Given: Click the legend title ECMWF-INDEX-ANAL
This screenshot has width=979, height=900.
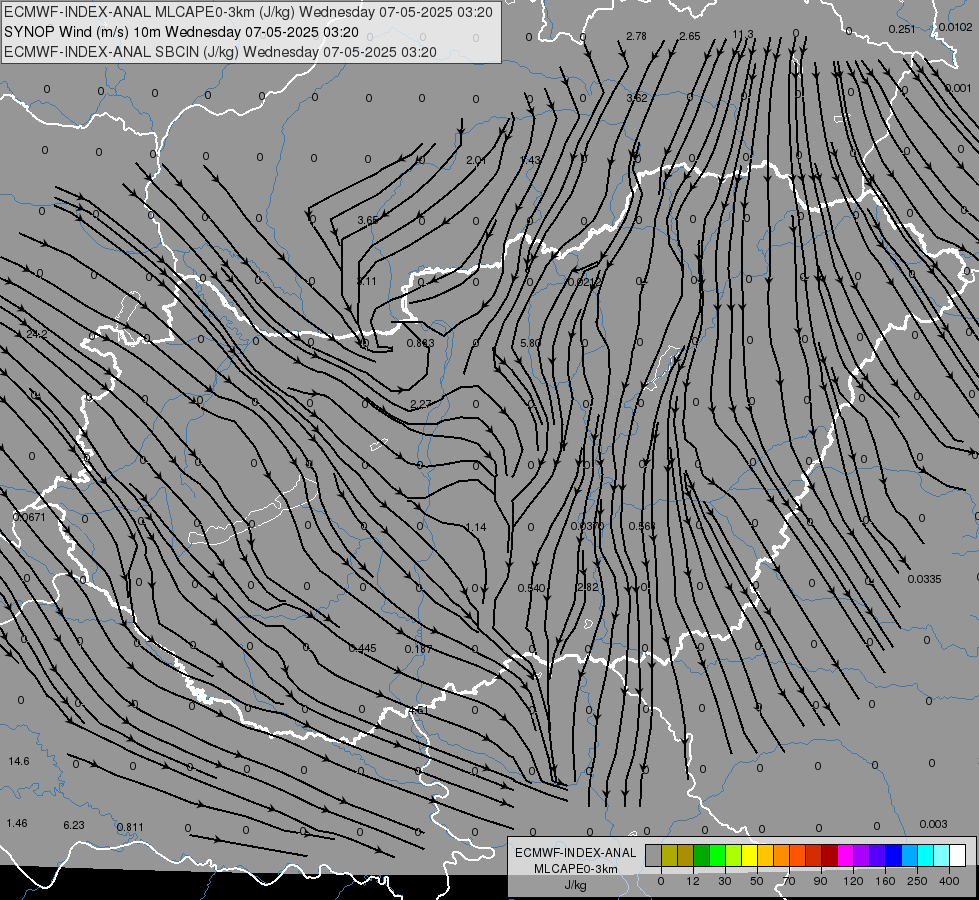Looking at the screenshot, I should [x=575, y=853].
